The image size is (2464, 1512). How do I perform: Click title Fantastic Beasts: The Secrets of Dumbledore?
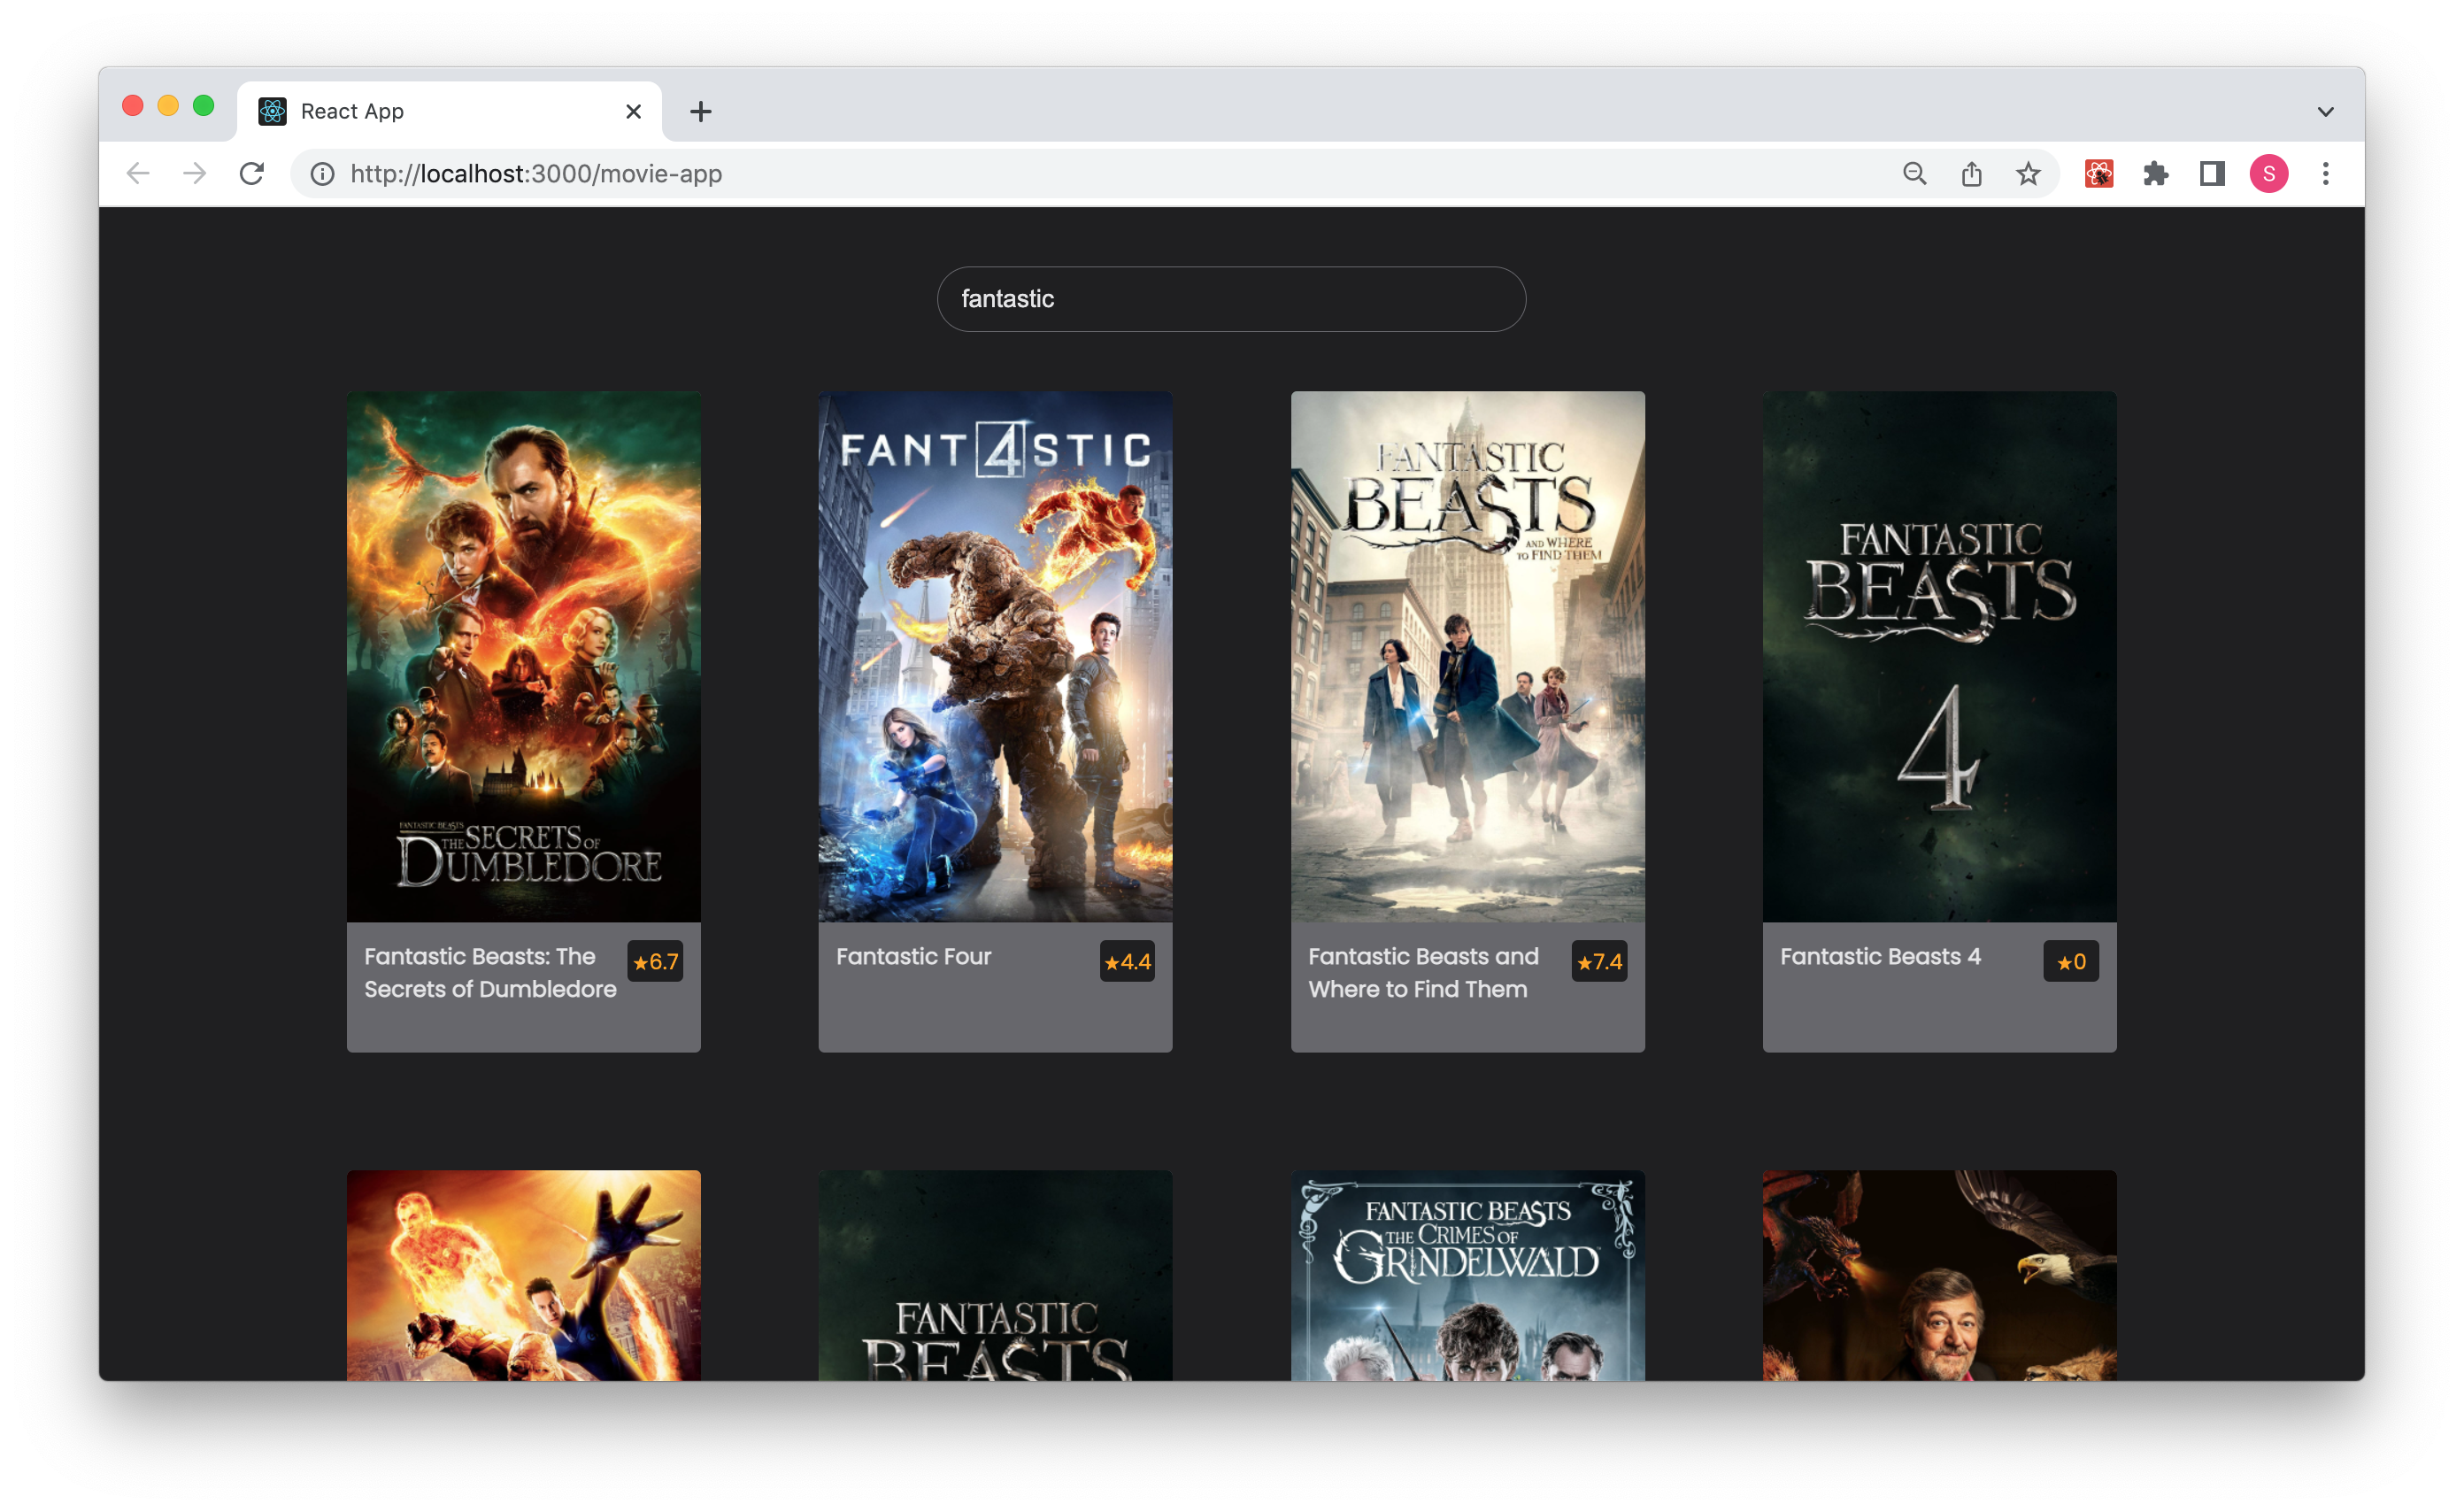click(490, 972)
